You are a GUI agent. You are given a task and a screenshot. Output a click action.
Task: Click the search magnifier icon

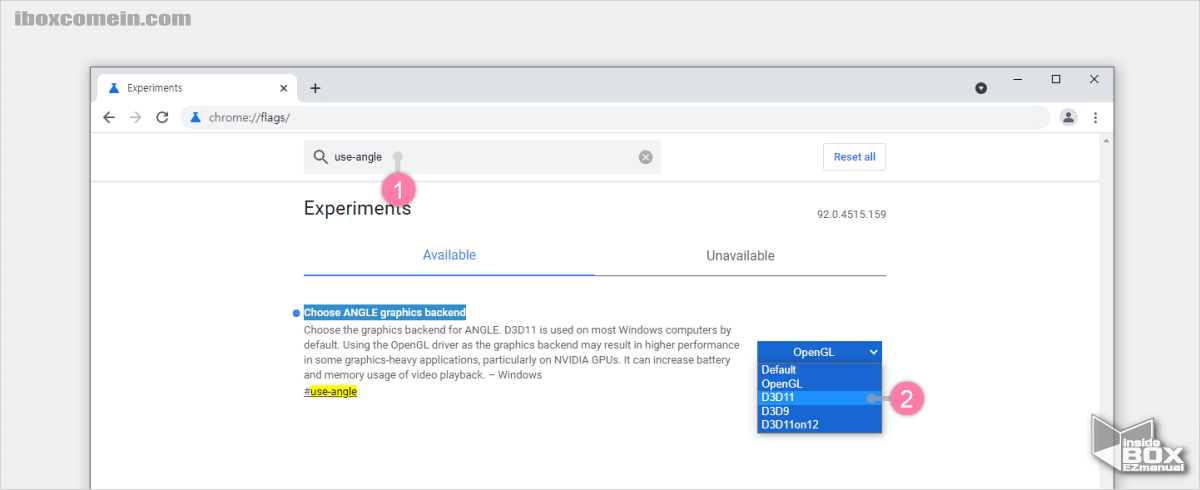(320, 157)
